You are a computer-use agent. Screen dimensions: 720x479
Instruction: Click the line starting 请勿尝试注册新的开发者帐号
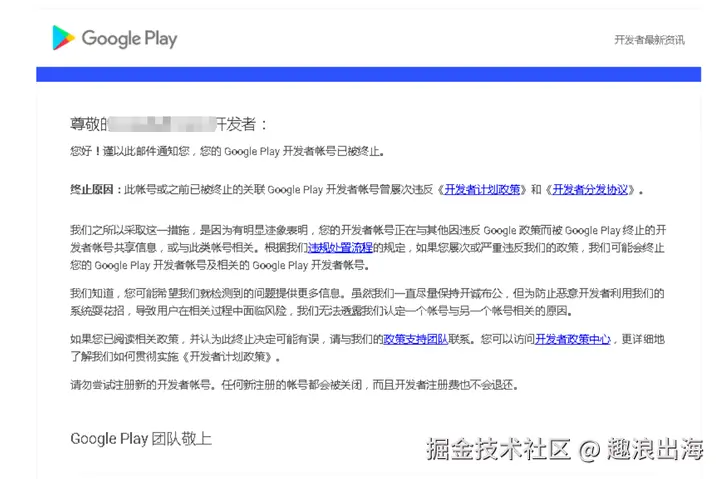click(294, 385)
